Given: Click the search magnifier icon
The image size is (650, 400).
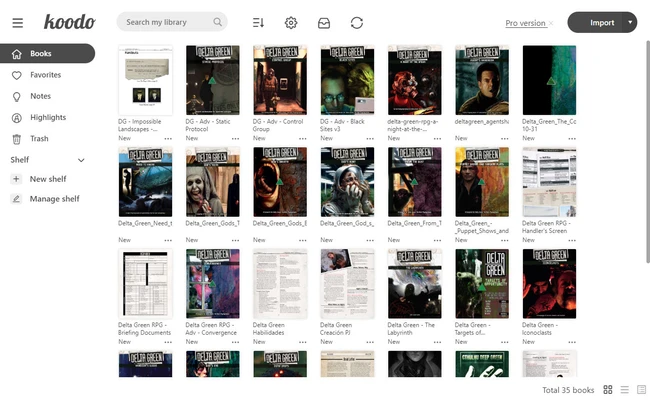Looking at the screenshot, I should point(218,22).
